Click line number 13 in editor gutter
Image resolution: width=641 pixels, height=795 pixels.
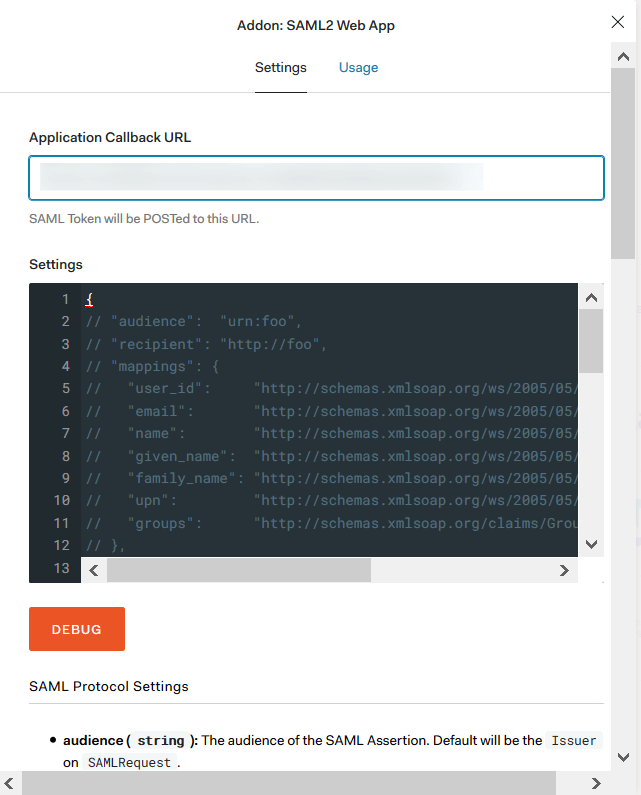(64, 568)
